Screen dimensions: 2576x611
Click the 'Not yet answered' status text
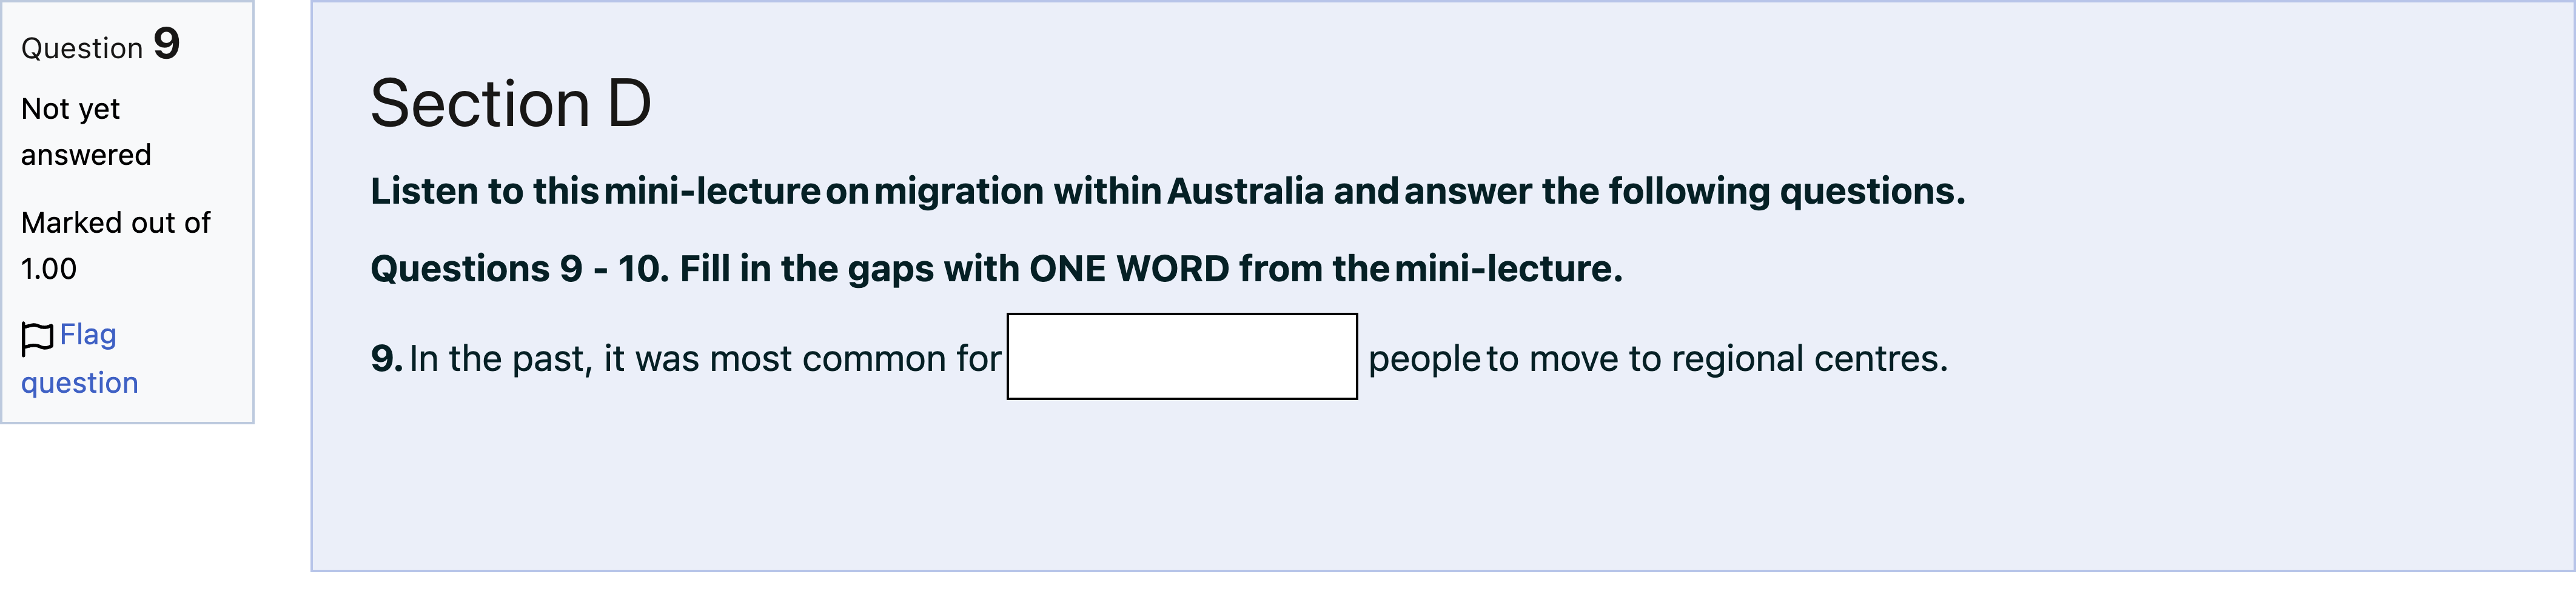[86, 132]
